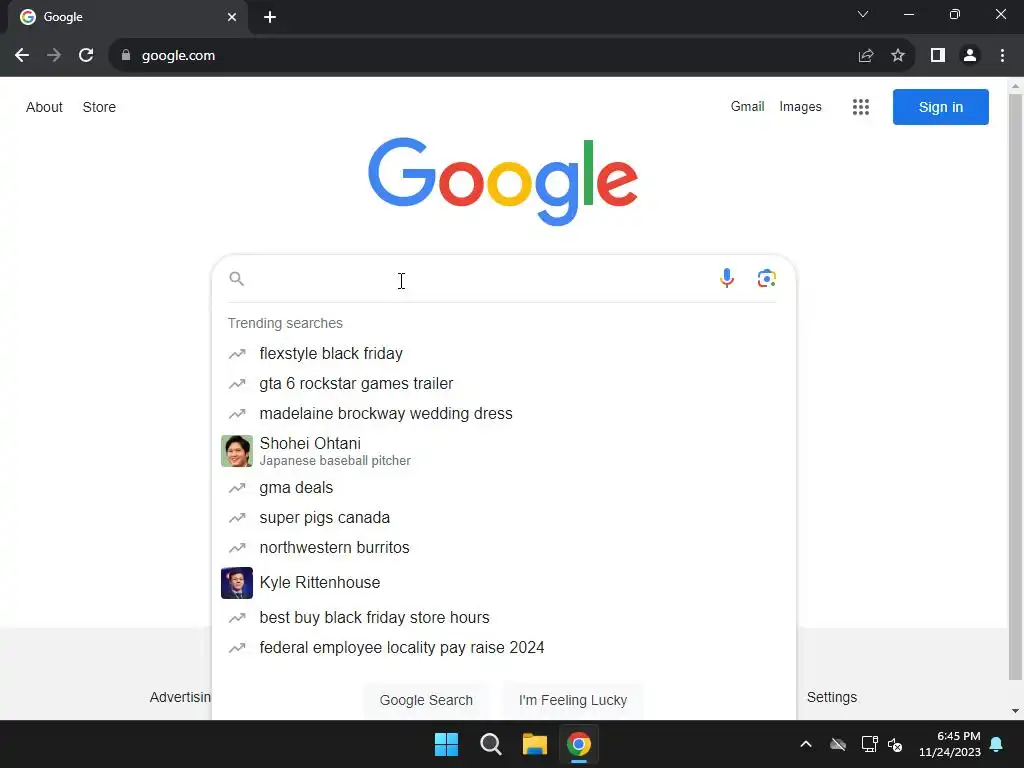The width and height of the screenshot is (1024, 768).
Task: Click the Google logo
Action: click(x=503, y=181)
